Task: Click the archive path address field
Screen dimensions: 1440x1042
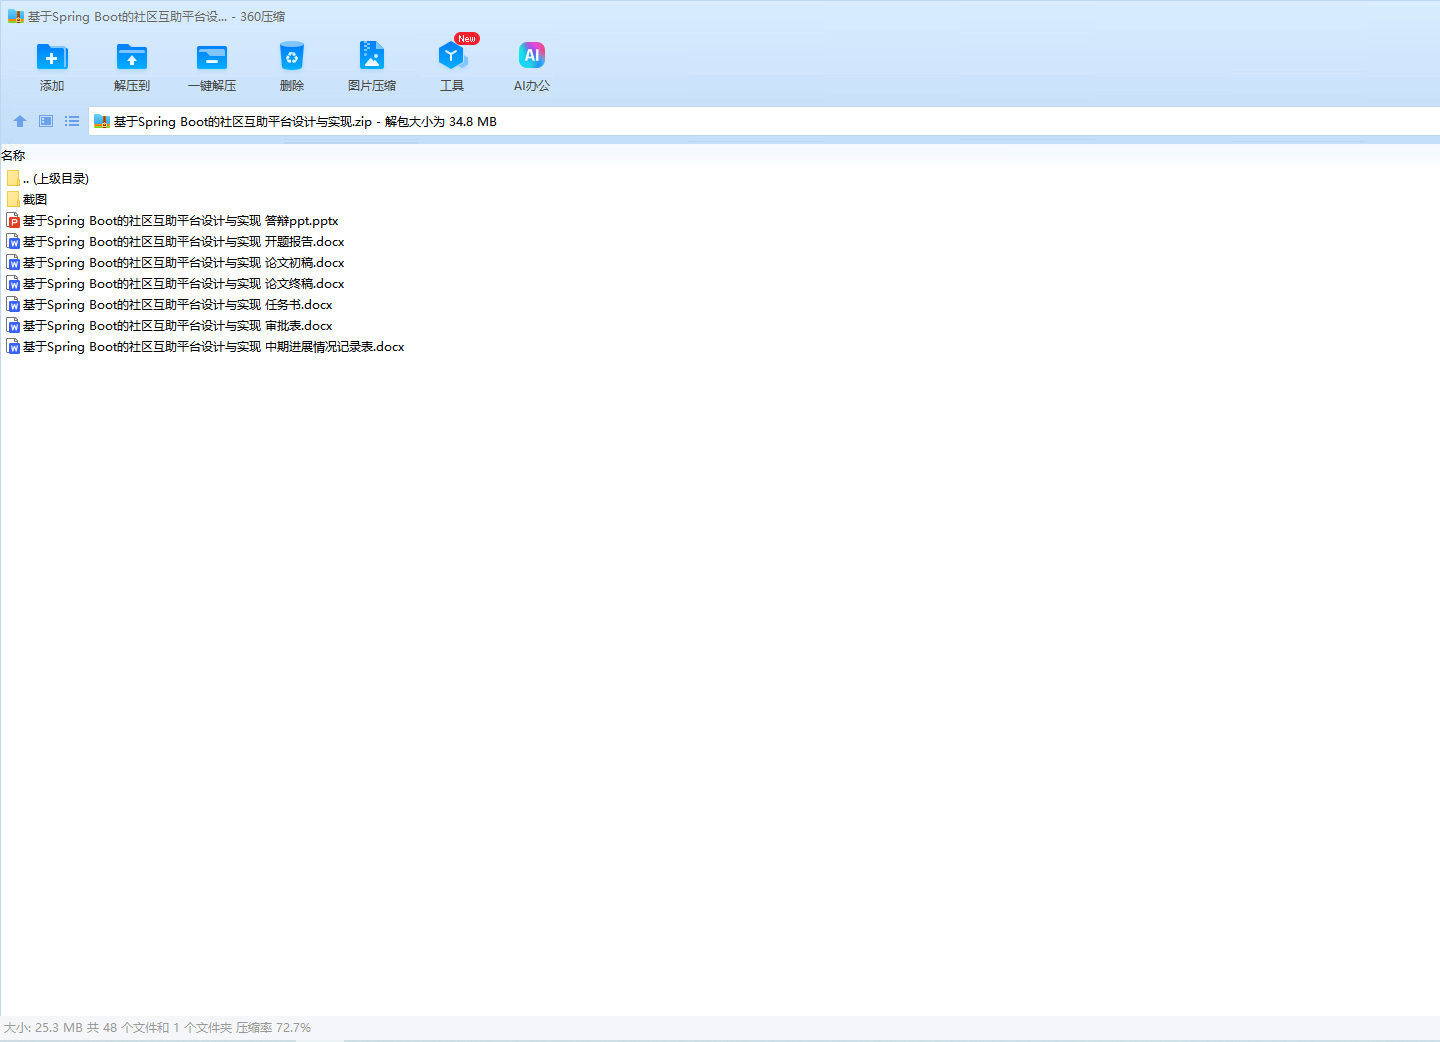Action: [x=764, y=121]
